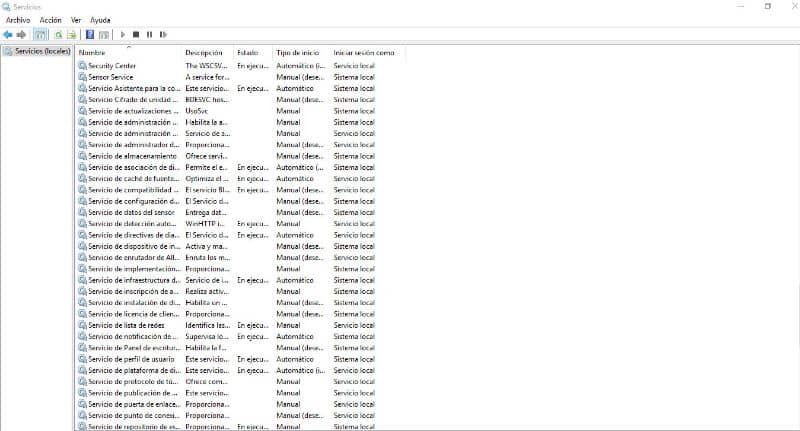This screenshot has height=431, width=800.
Task: Click the BDESVC hos... description cell
Action: pyautogui.click(x=207, y=99)
